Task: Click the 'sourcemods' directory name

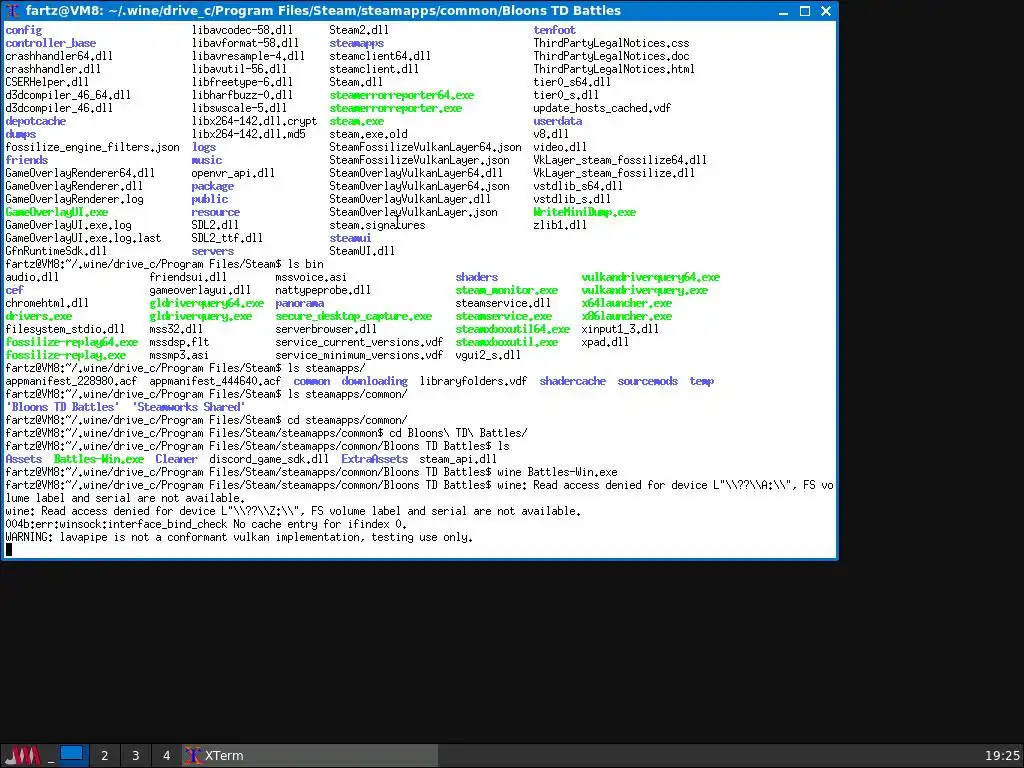Action: click(648, 381)
